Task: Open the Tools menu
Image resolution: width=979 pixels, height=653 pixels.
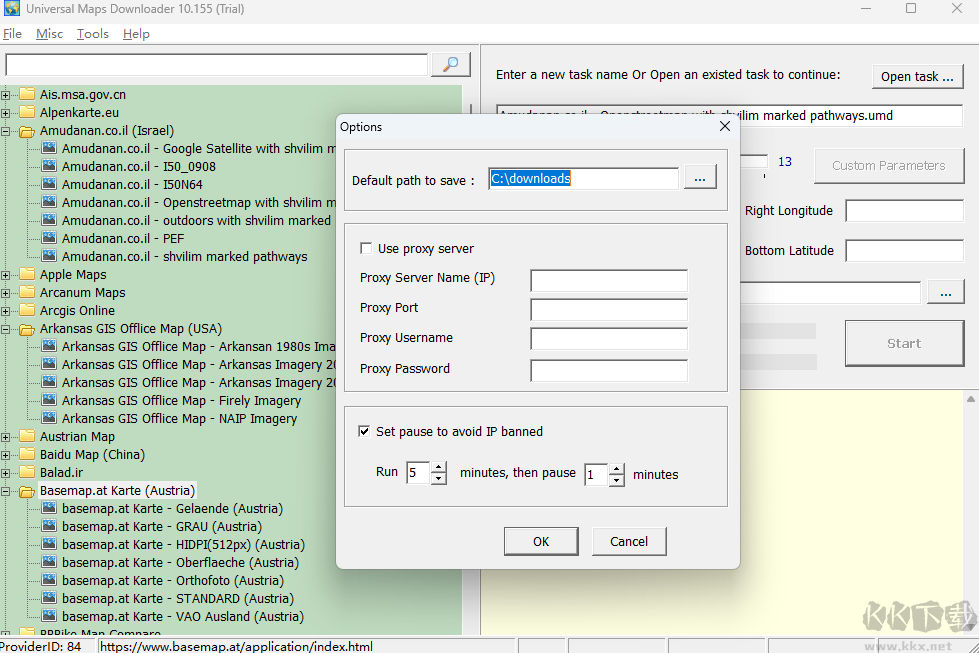Action: [x=92, y=33]
